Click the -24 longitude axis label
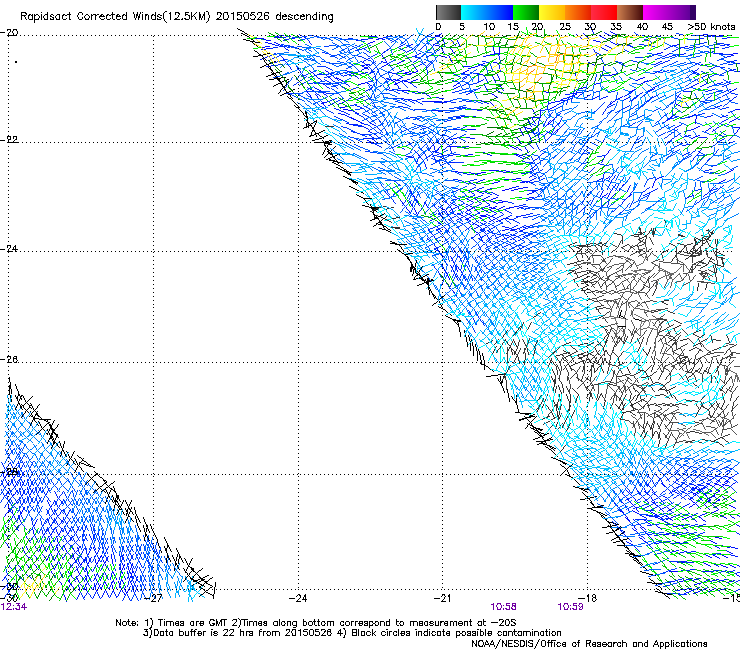The height and width of the screenshot is (650, 740). (298, 598)
